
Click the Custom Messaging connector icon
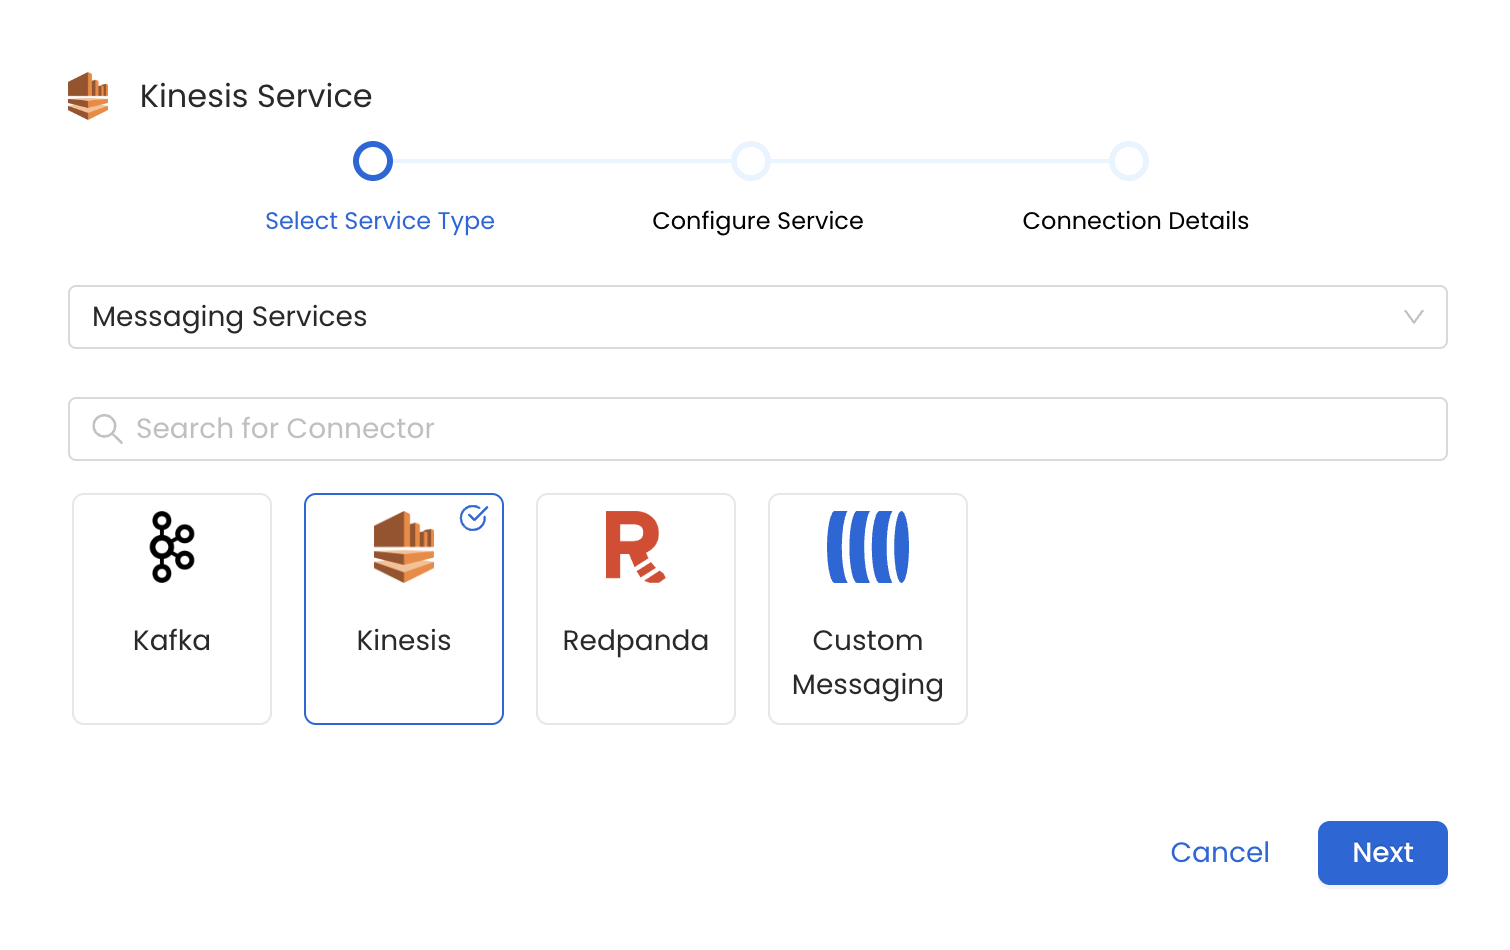[867, 546]
